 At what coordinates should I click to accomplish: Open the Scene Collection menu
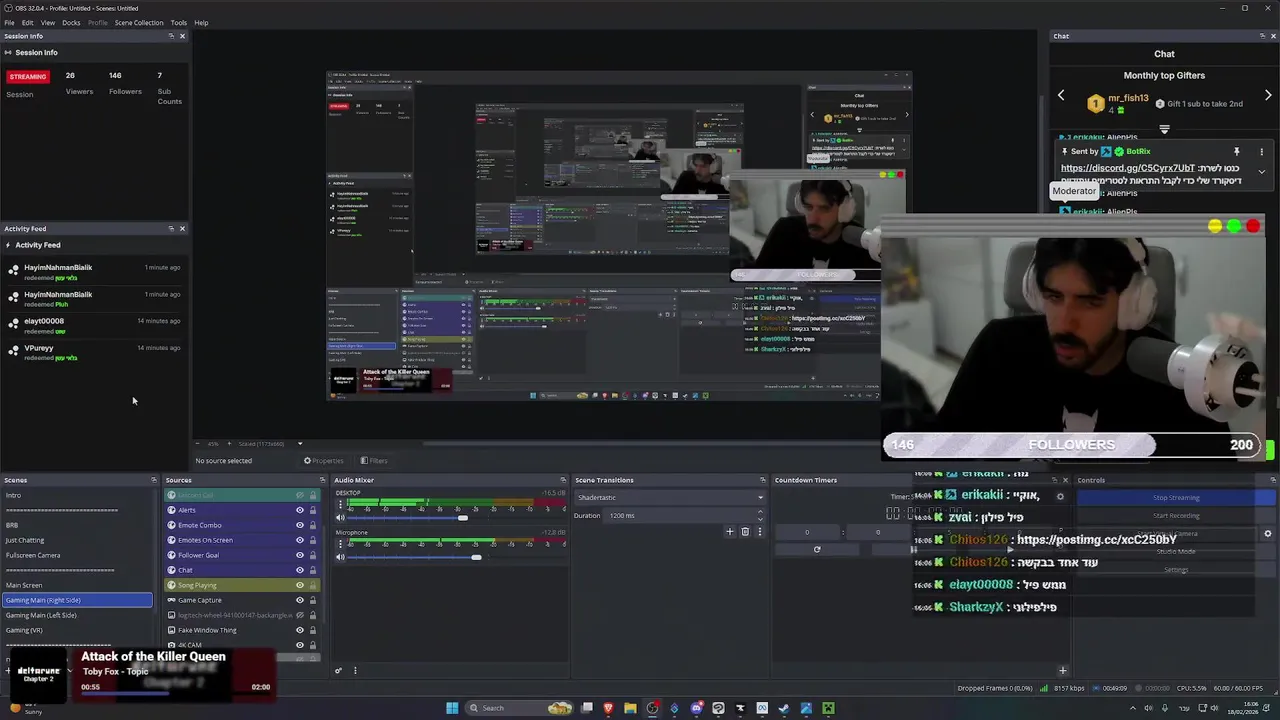click(x=139, y=22)
